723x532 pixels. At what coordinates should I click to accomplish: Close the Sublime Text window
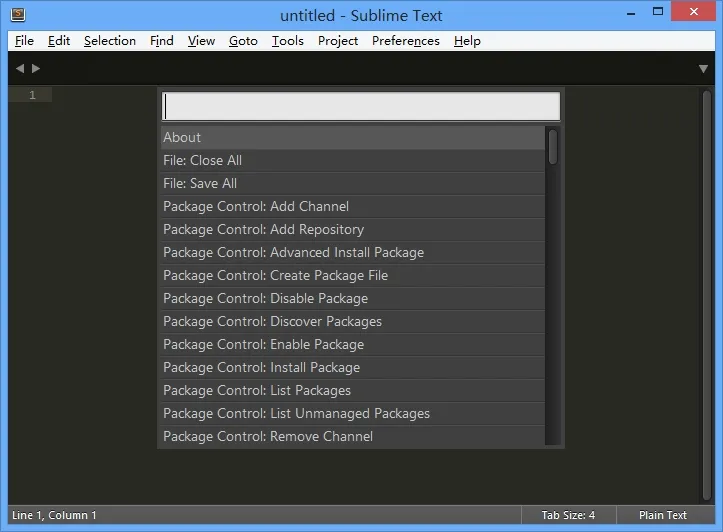coord(693,12)
